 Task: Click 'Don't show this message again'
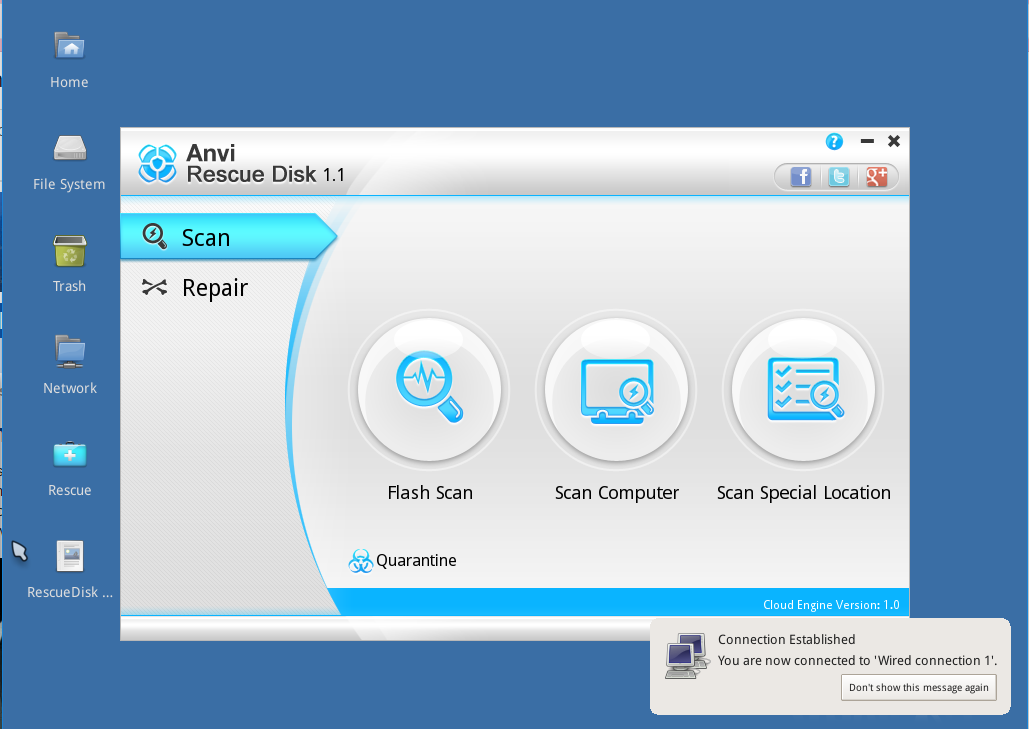pyautogui.click(x=918, y=687)
